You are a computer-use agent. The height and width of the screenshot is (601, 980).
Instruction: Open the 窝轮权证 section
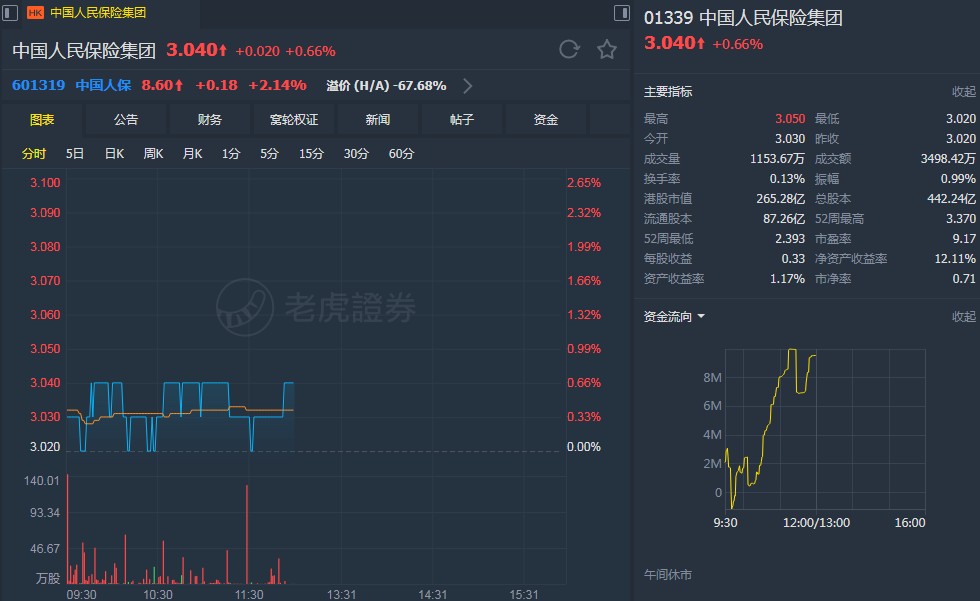coord(294,118)
